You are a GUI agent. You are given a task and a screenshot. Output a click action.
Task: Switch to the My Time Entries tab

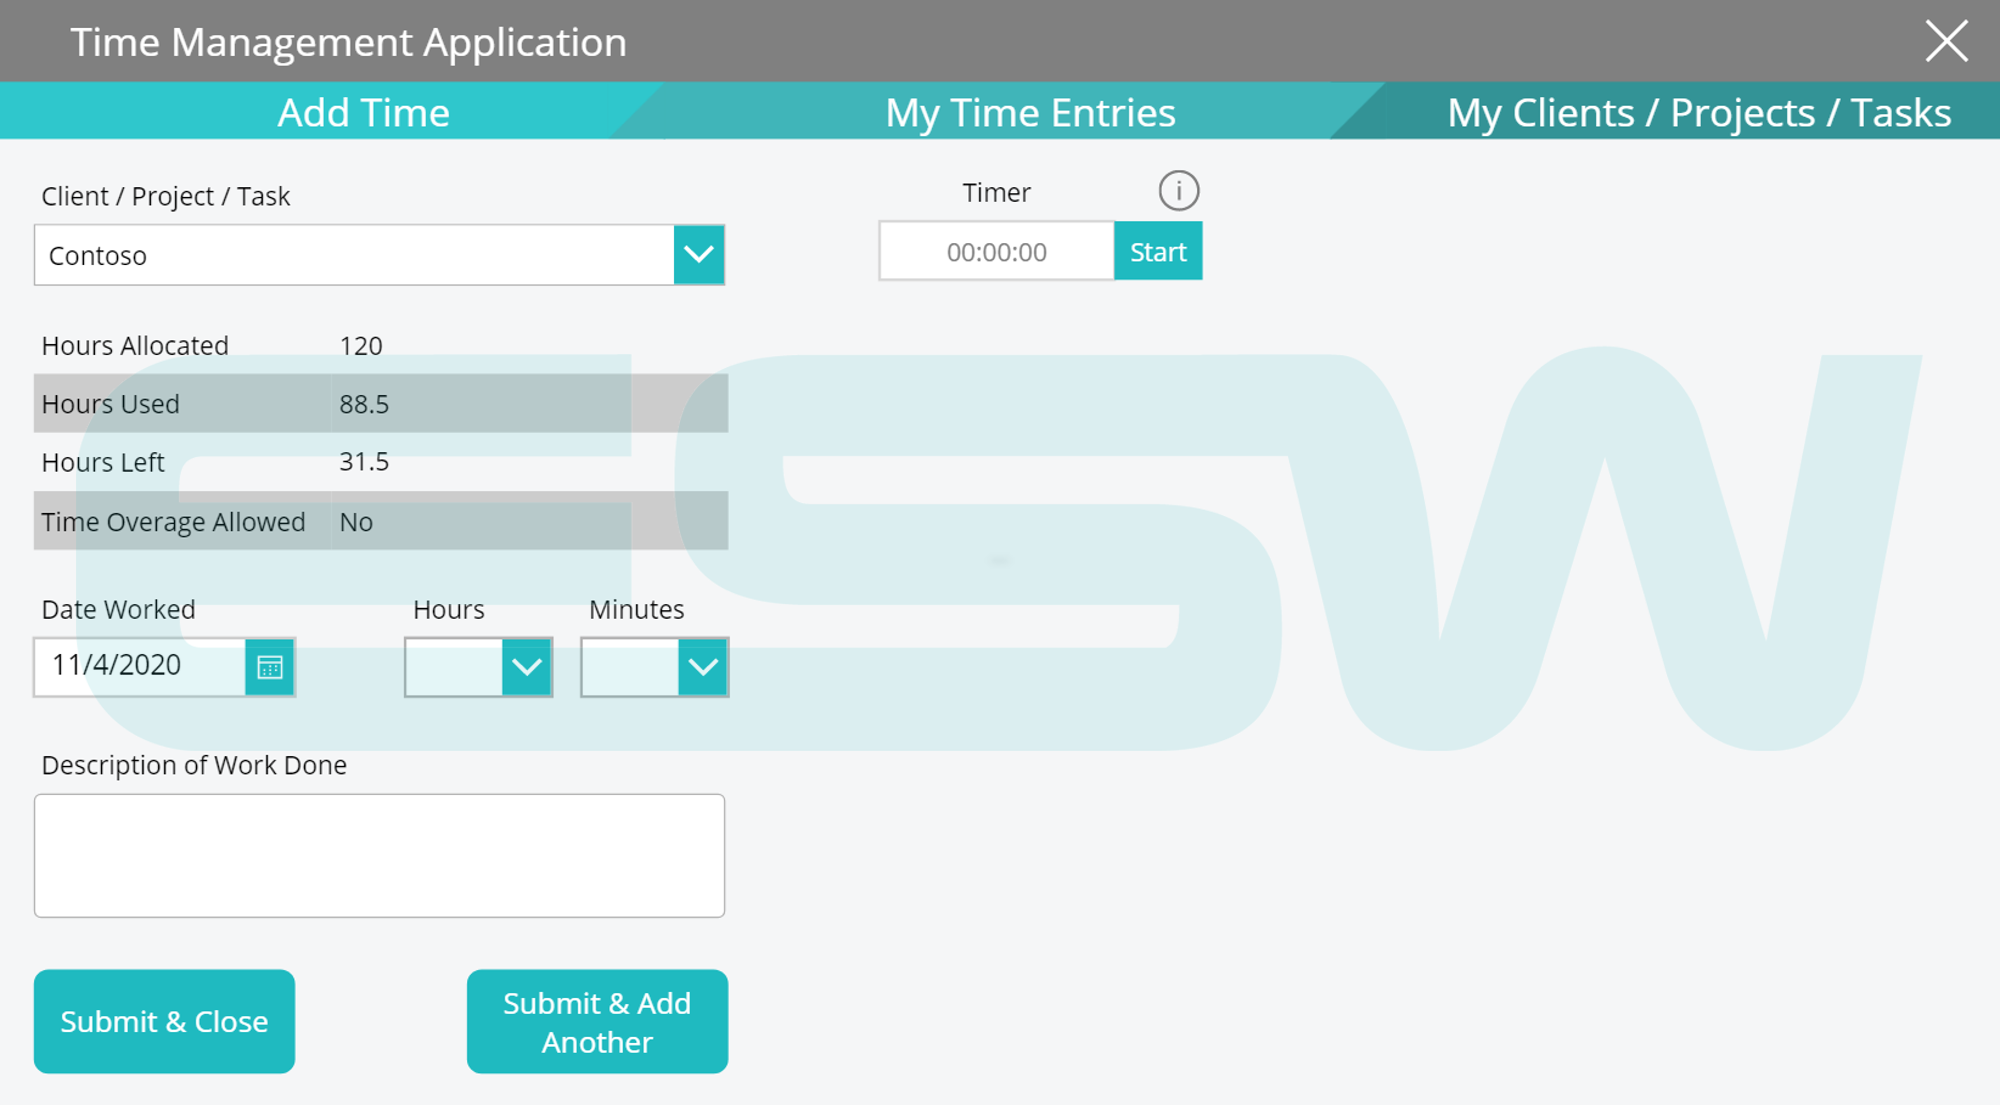tap(1030, 112)
